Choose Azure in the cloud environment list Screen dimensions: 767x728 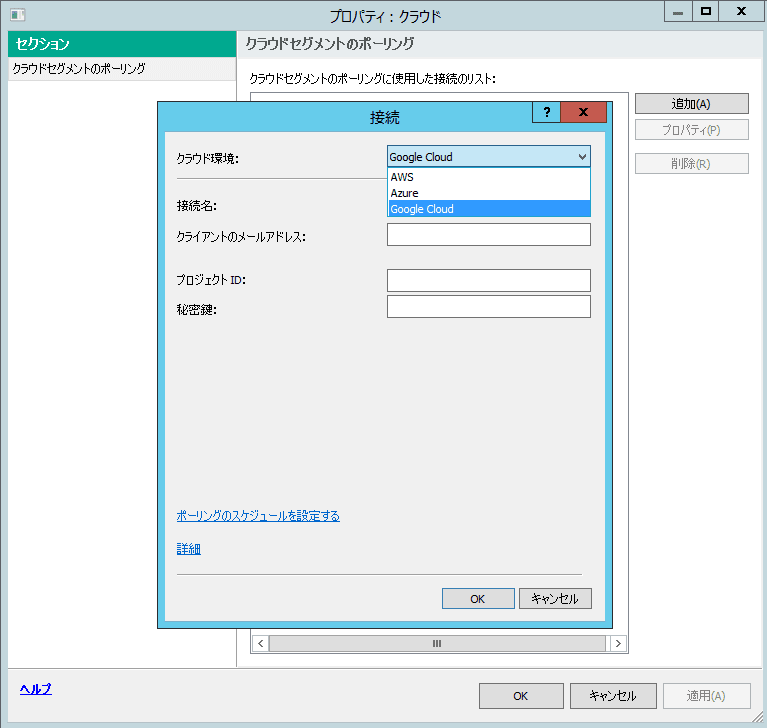pyautogui.click(x=489, y=193)
